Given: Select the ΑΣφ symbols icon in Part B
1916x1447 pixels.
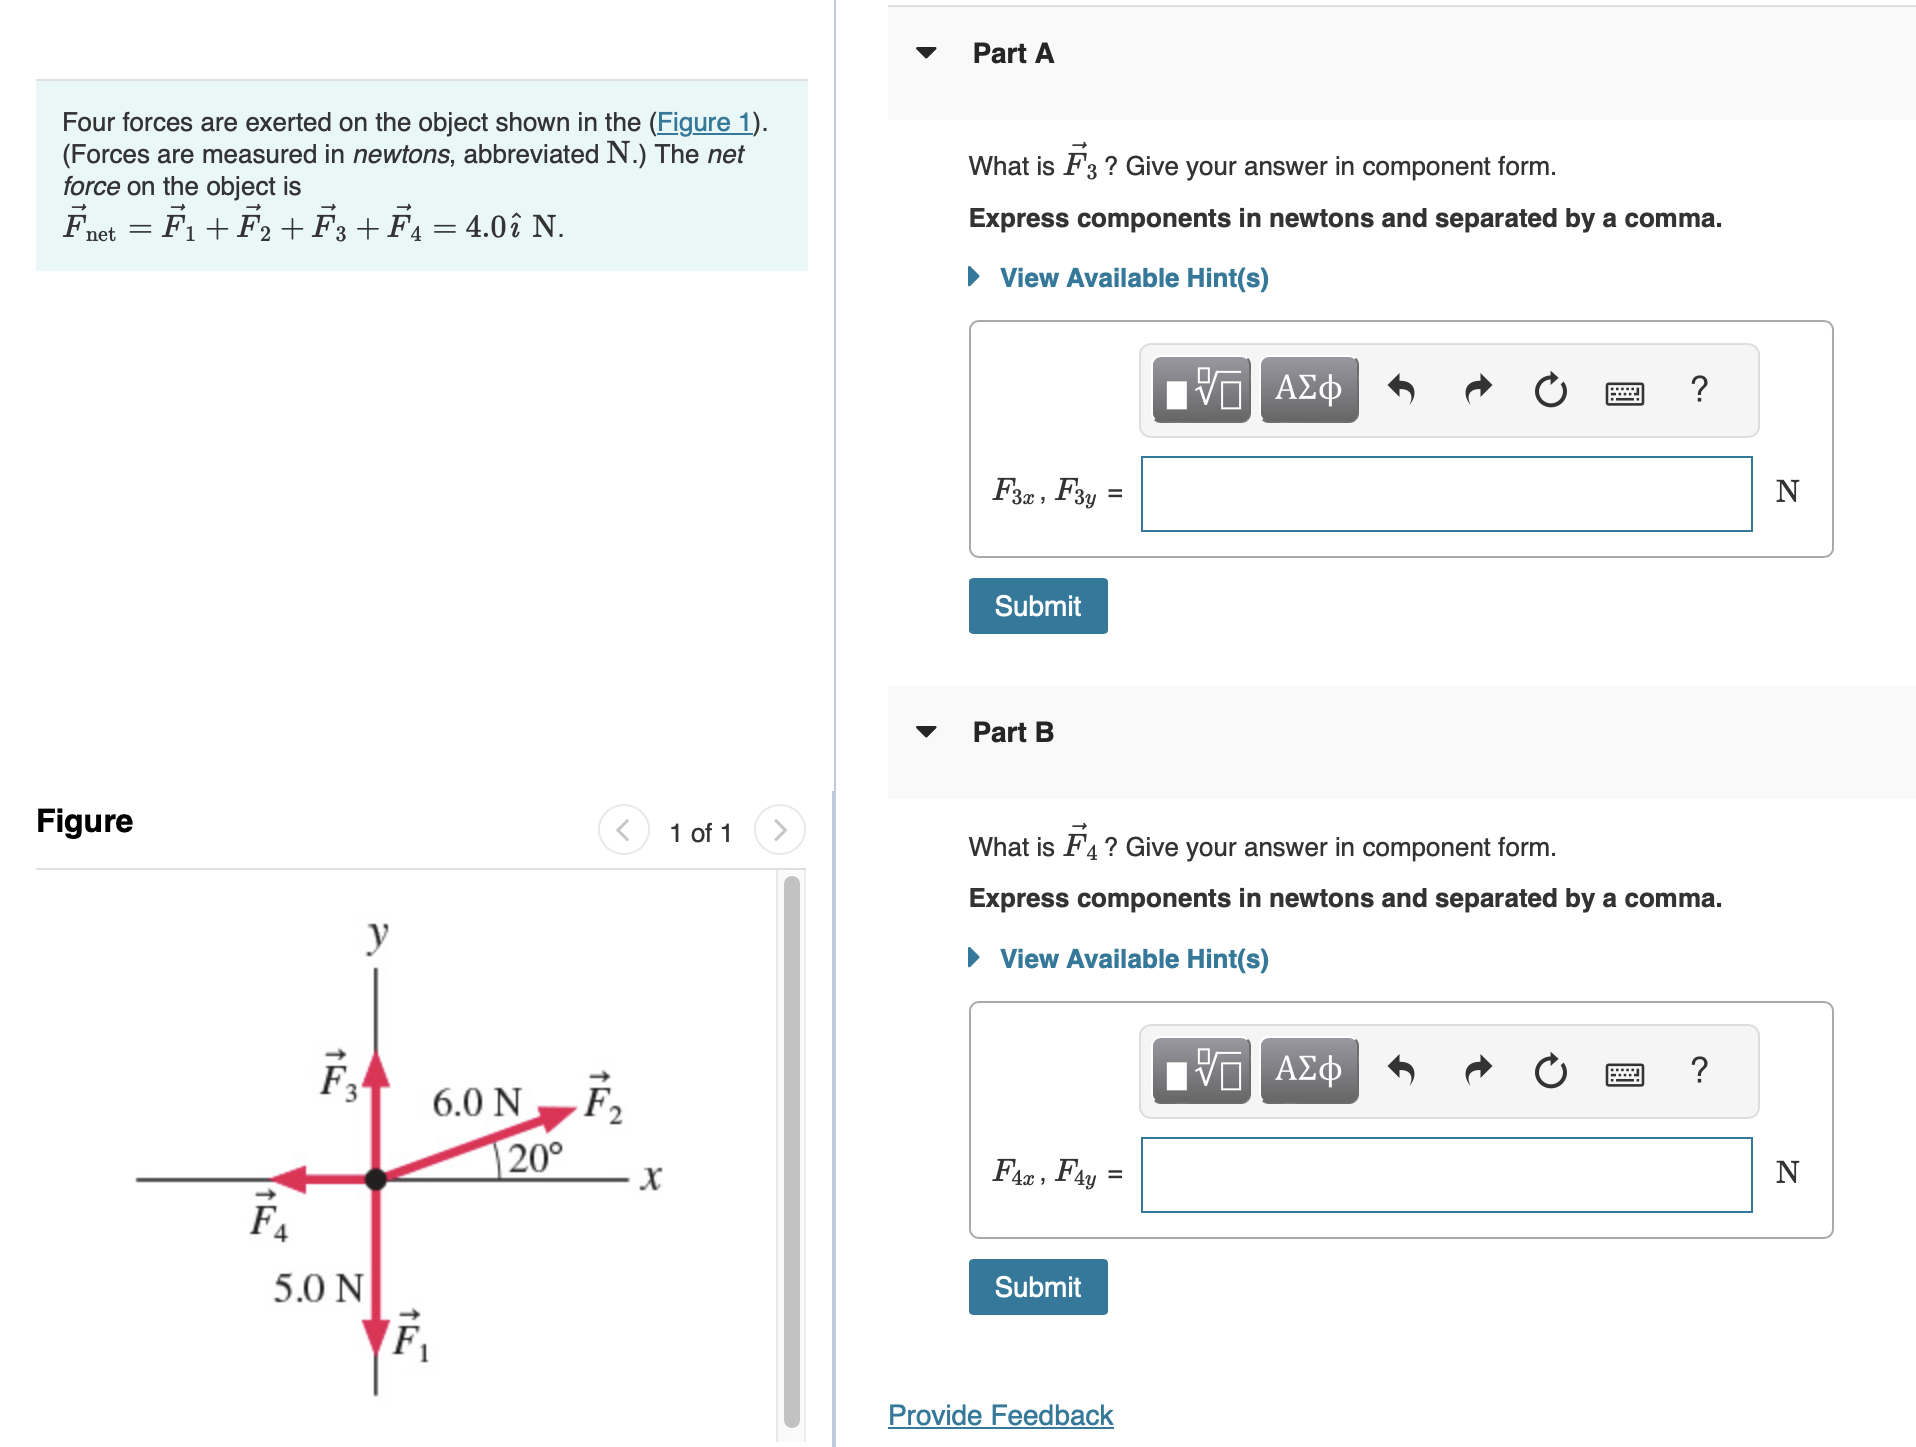Looking at the screenshot, I should pyautogui.click(x=1308, y=1070).
